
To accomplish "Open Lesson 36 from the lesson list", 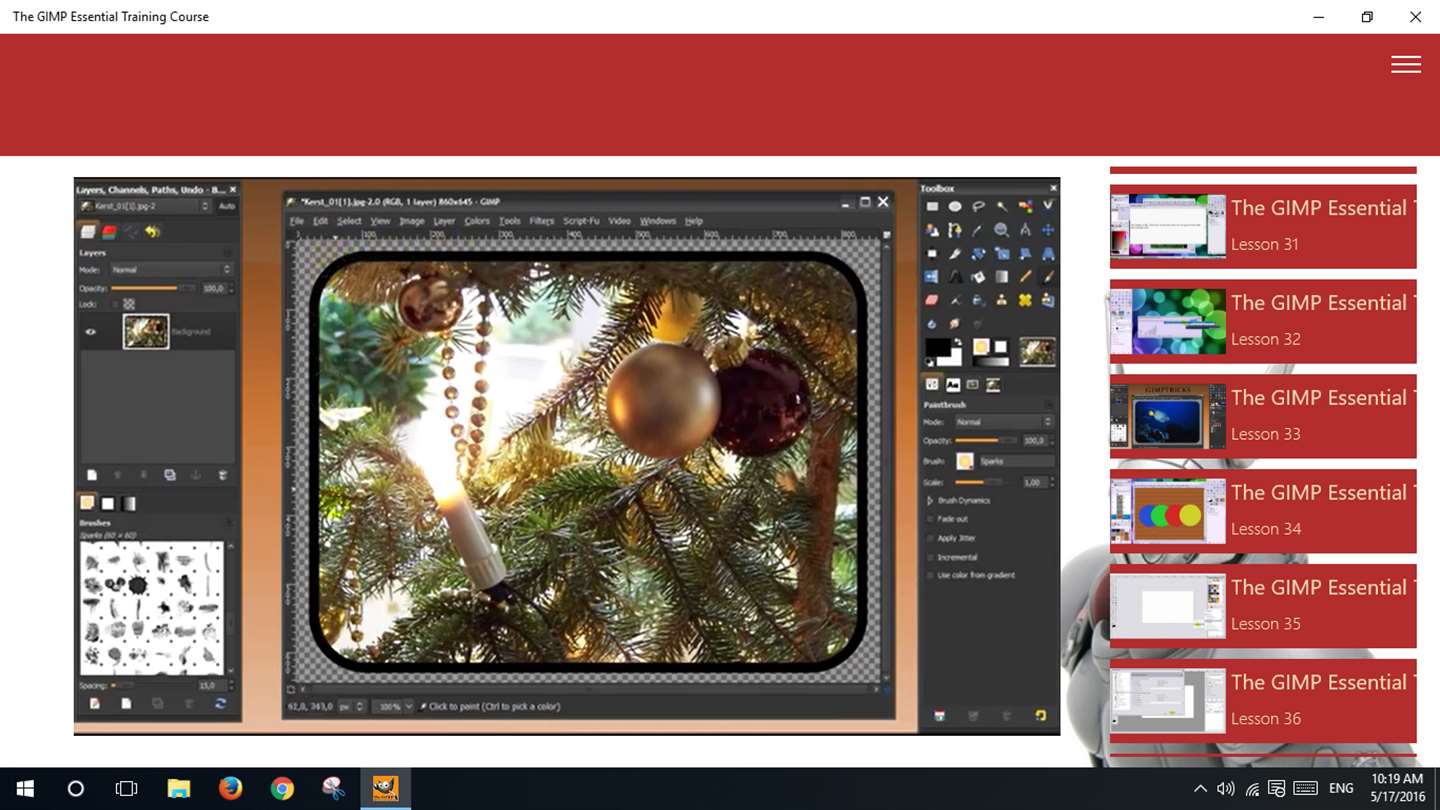I will coord(1263,701).
